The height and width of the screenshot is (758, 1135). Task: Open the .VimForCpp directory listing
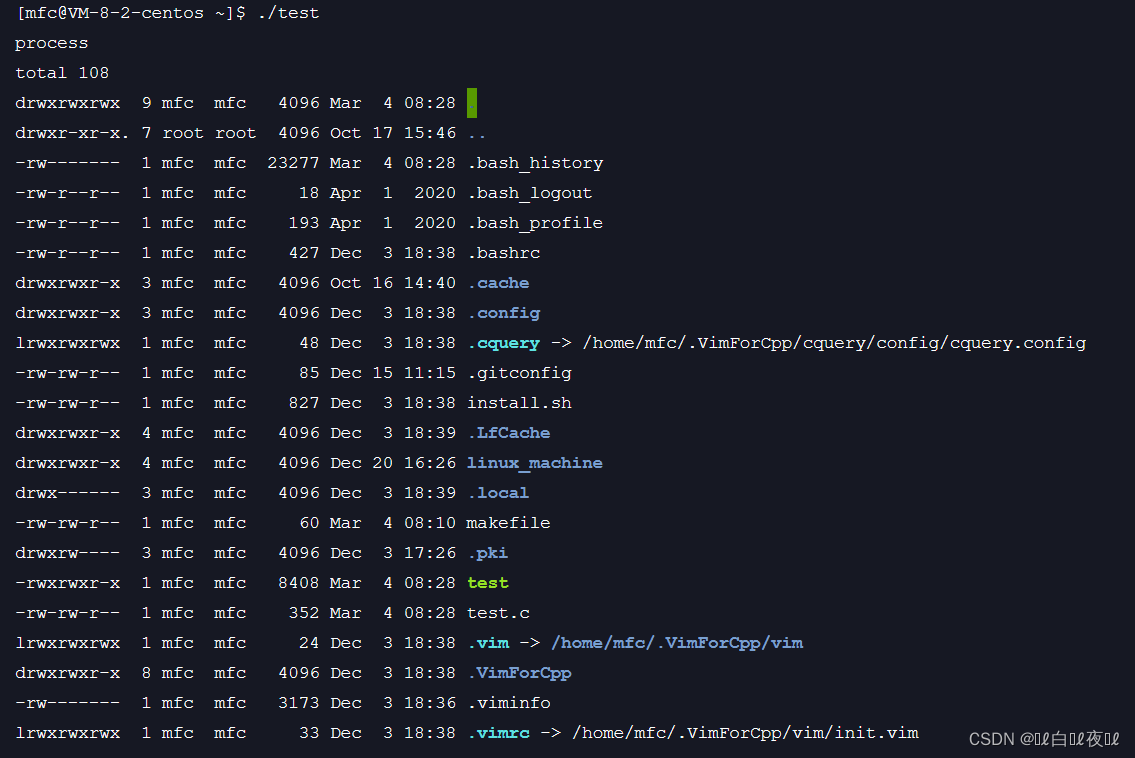(520, 672)
